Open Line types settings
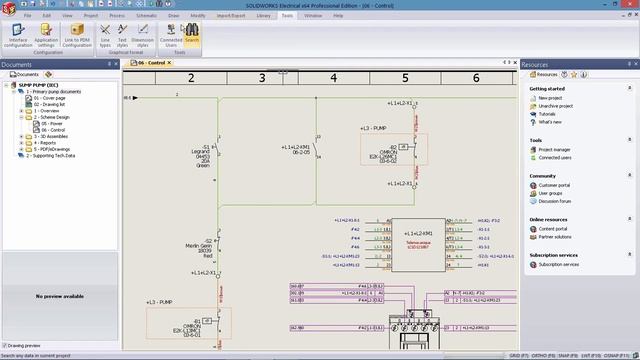640x360 pixels. click(105, 35)
